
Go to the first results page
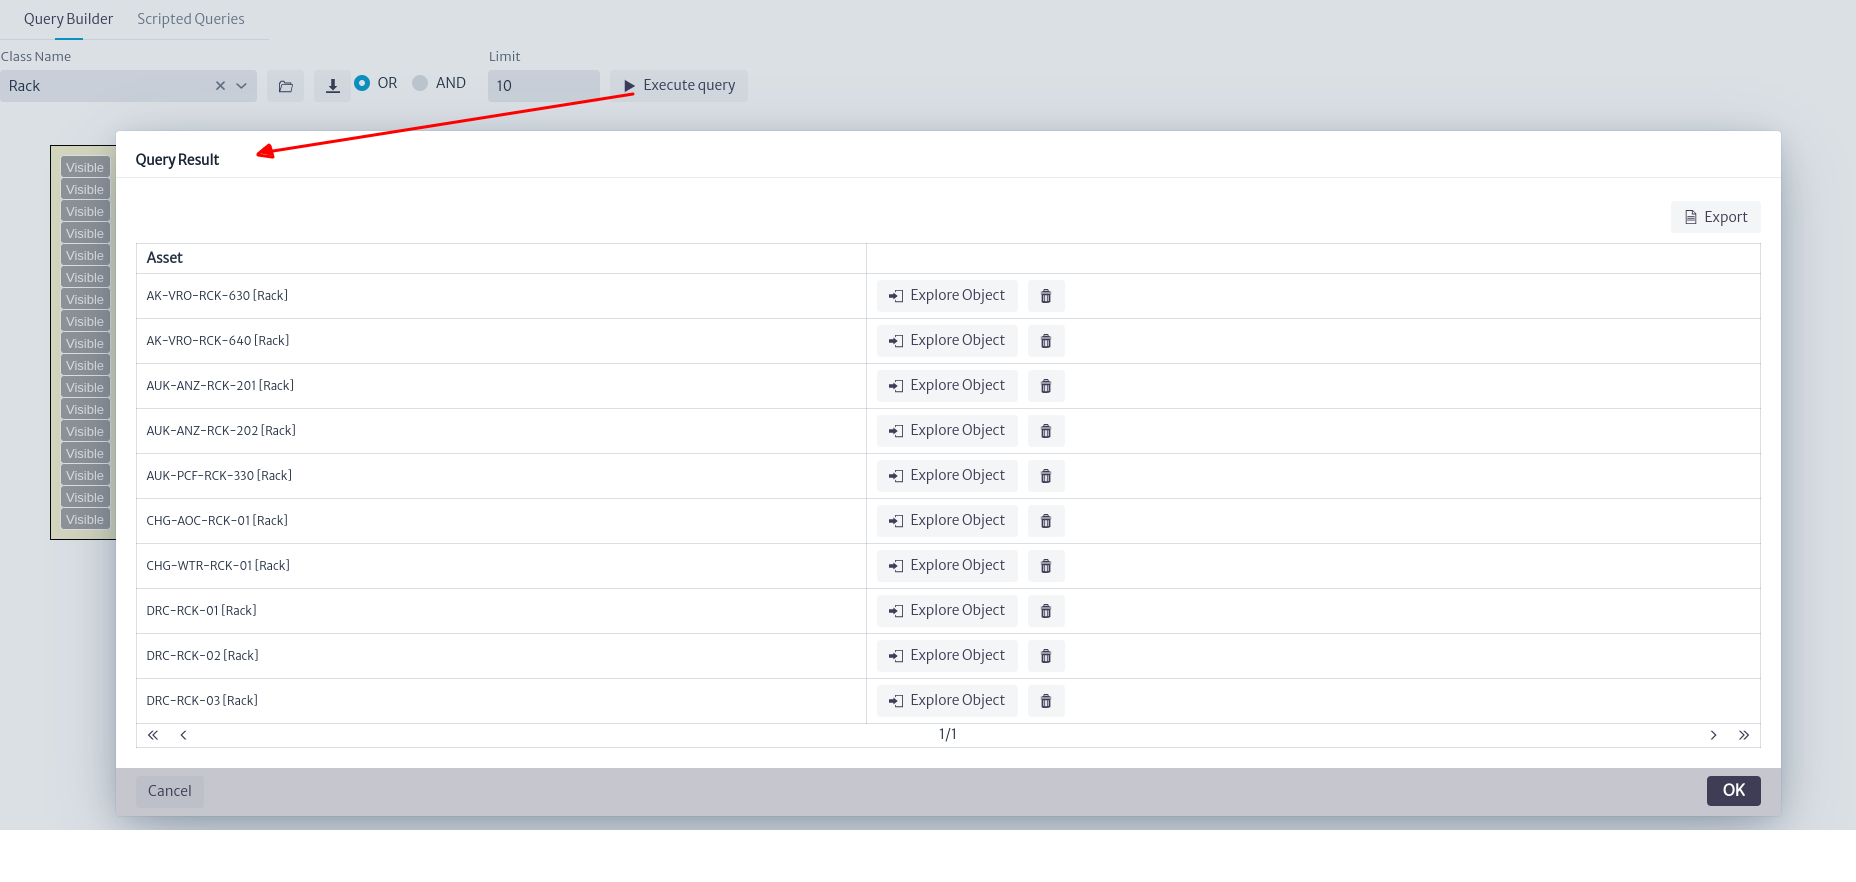pos(153,735)
